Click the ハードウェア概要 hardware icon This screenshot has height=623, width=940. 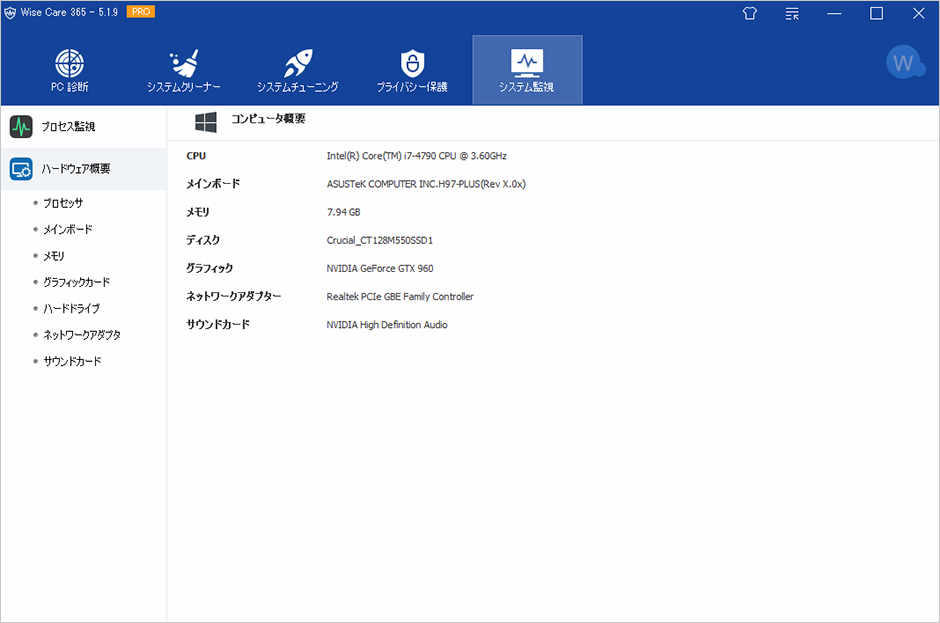(21, 169)
